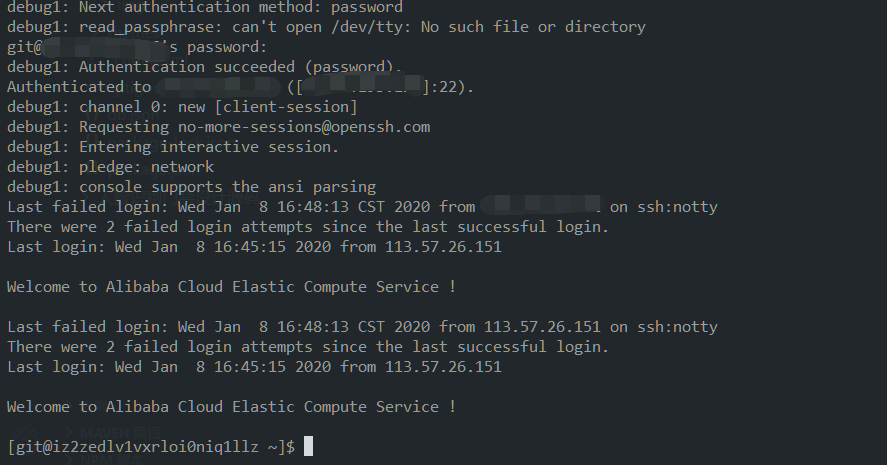The height and width of the screenshot is (465, 887).
Task: Click the iz2zedlv1vxrloi0niq1llz hostname in the prompt
Action: point(156,447)
